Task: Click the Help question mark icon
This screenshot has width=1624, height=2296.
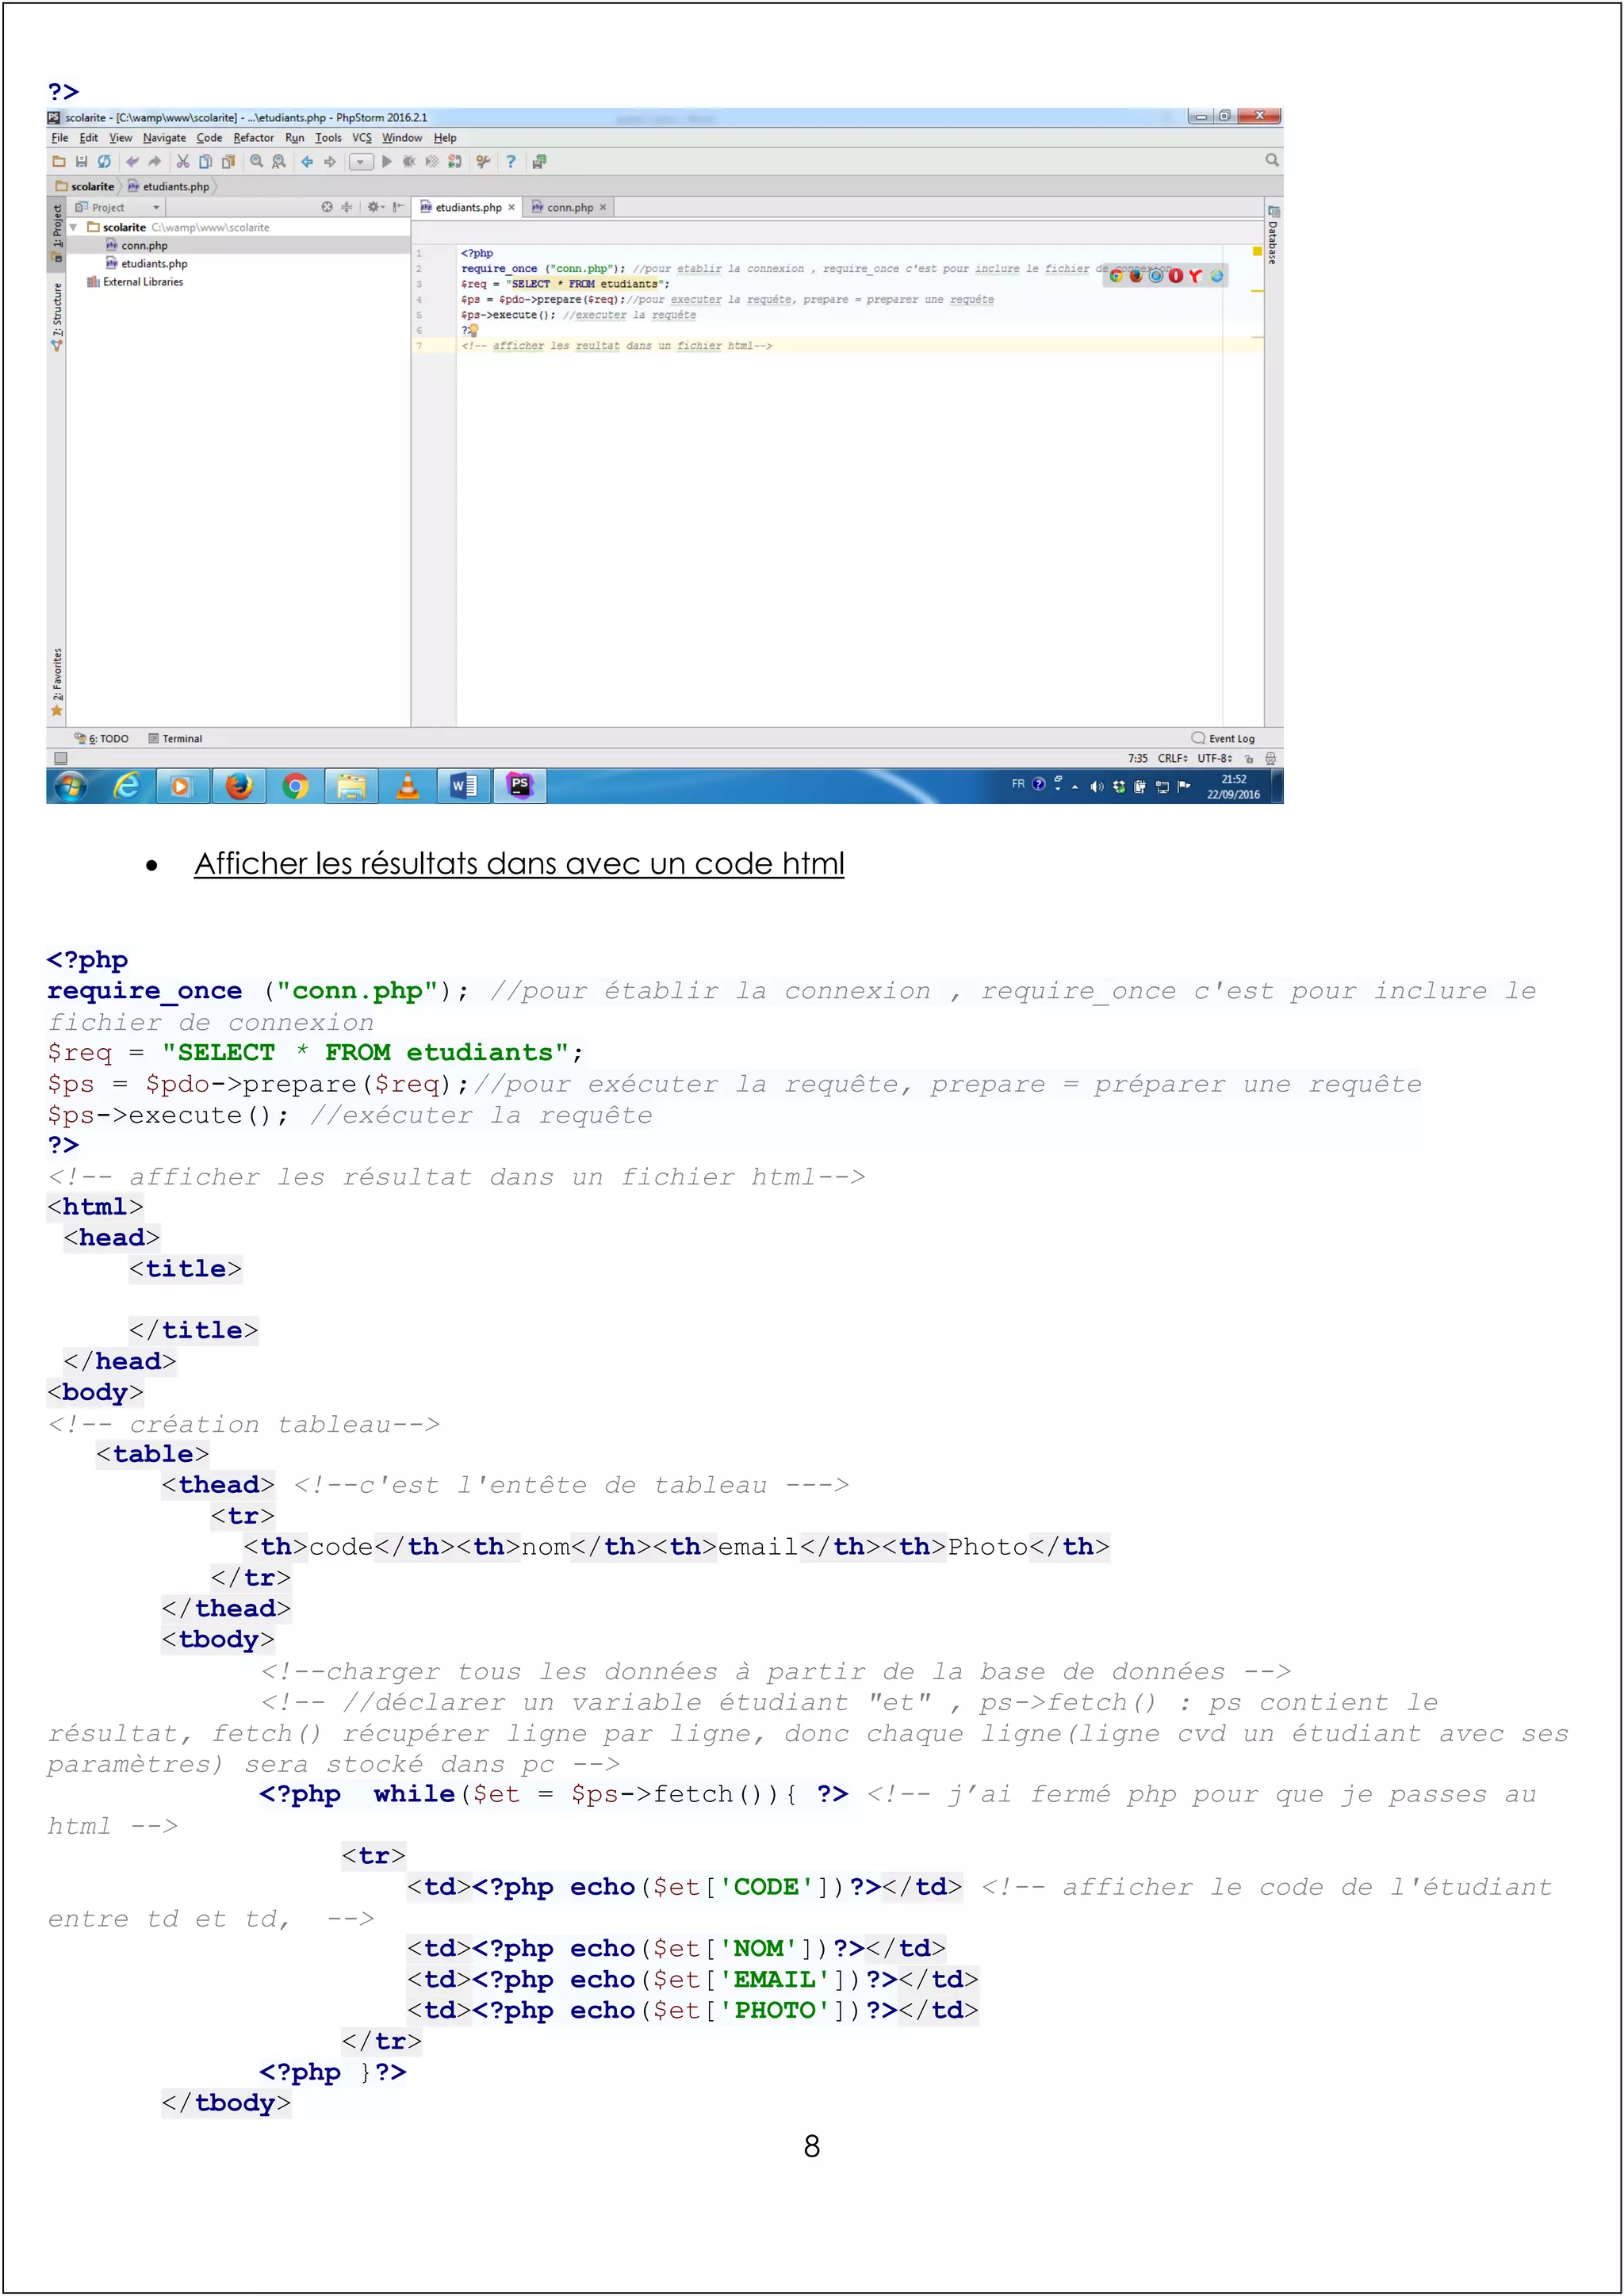Action: tap(511, 161)
